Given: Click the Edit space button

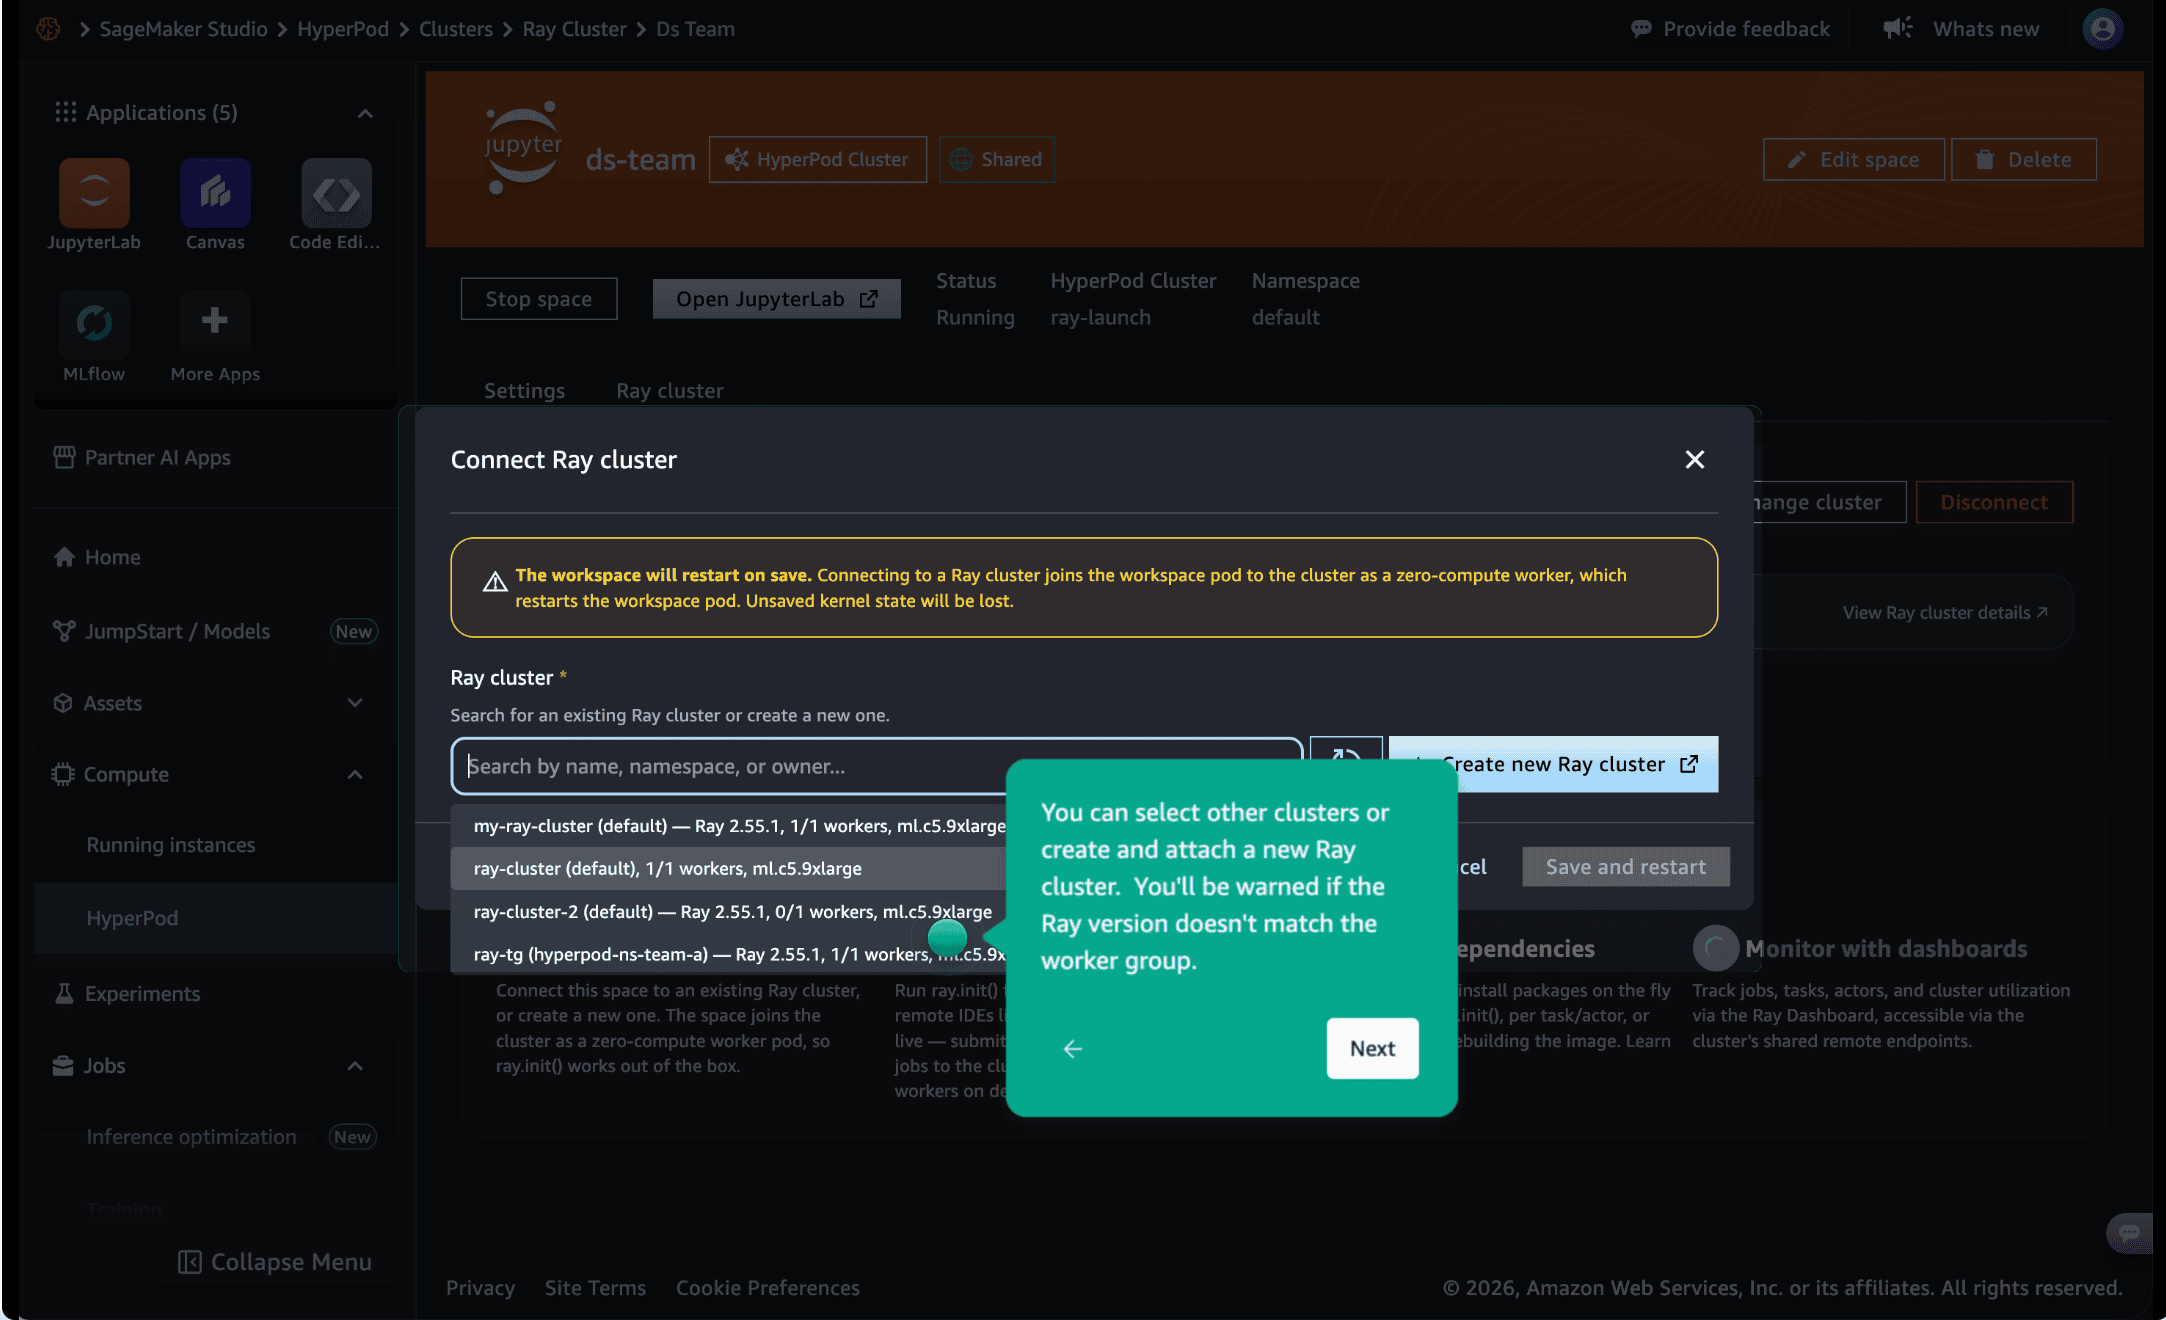Looking at the screenshot, I should [x=1854, y=160].
